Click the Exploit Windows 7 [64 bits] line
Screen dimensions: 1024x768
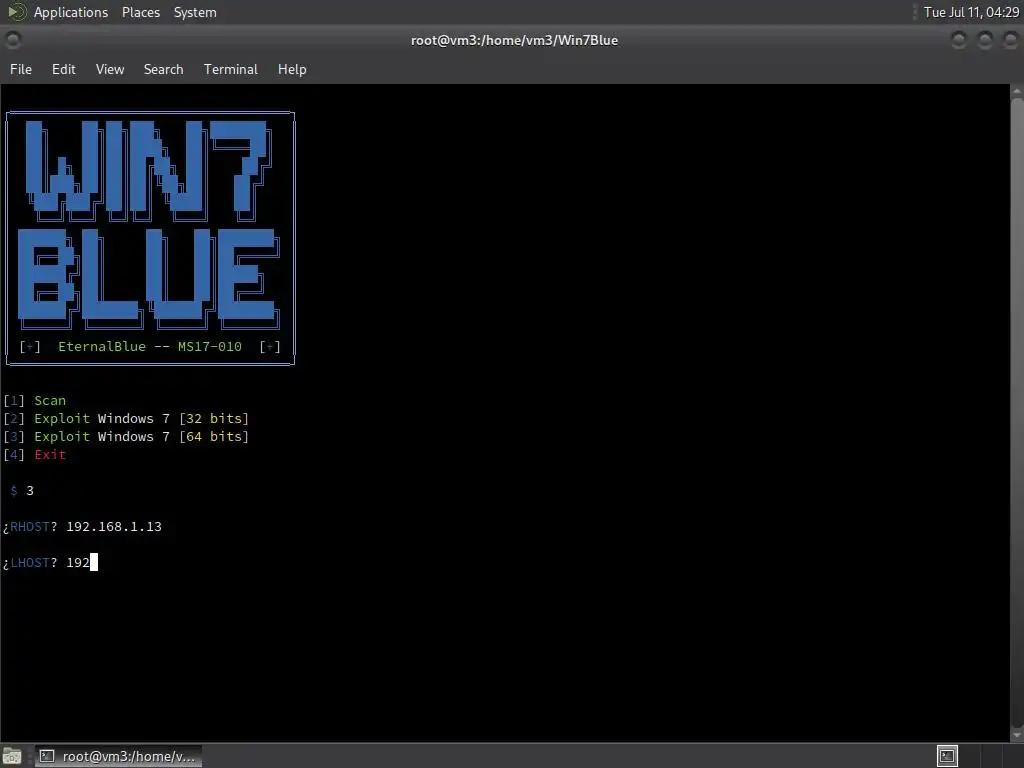click(126, 437)
